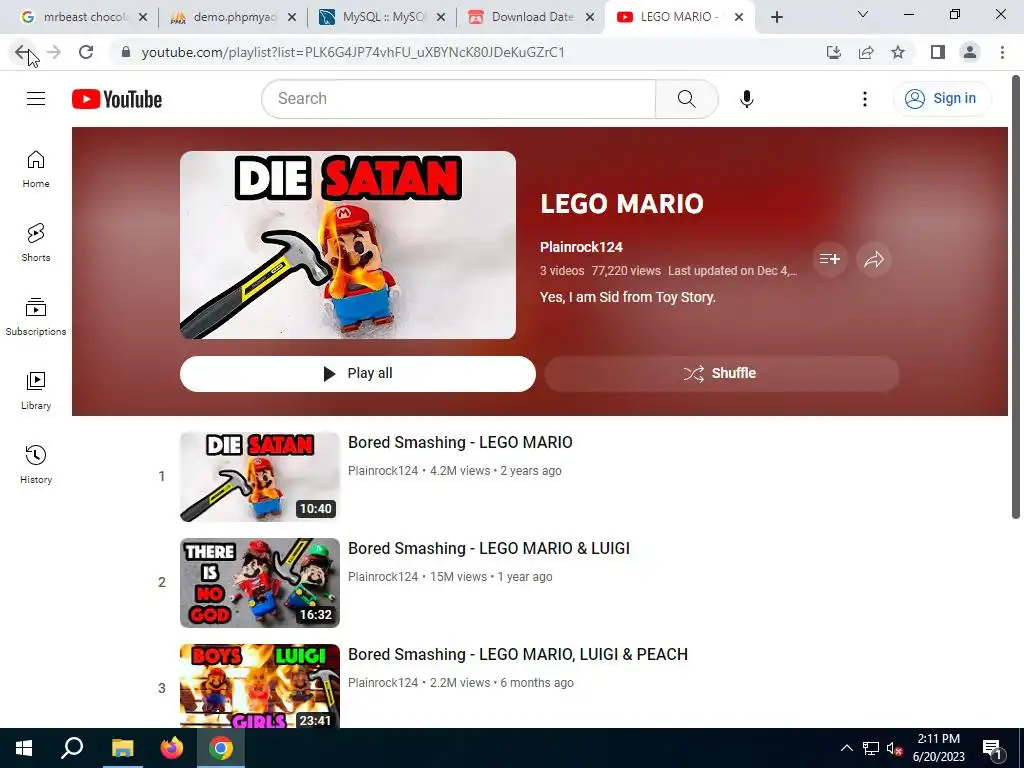Save playlist to library icon
The width and height of the screenshot is (1024, 768).
point(829,259)
